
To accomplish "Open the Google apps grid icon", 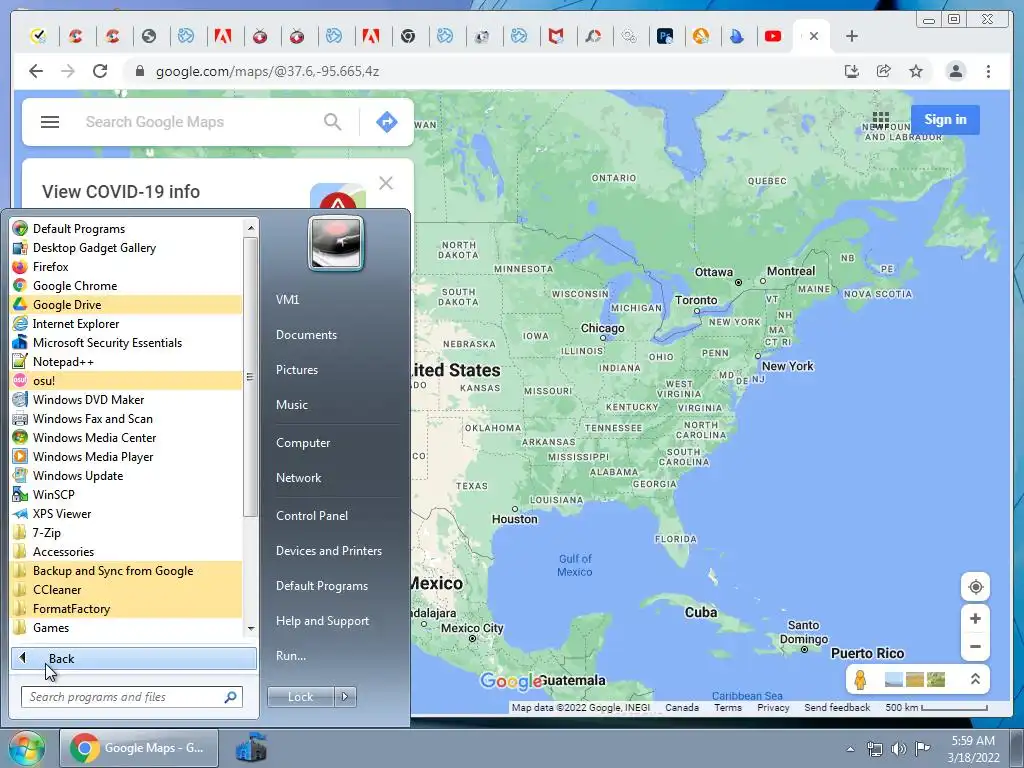I will 880,120.
